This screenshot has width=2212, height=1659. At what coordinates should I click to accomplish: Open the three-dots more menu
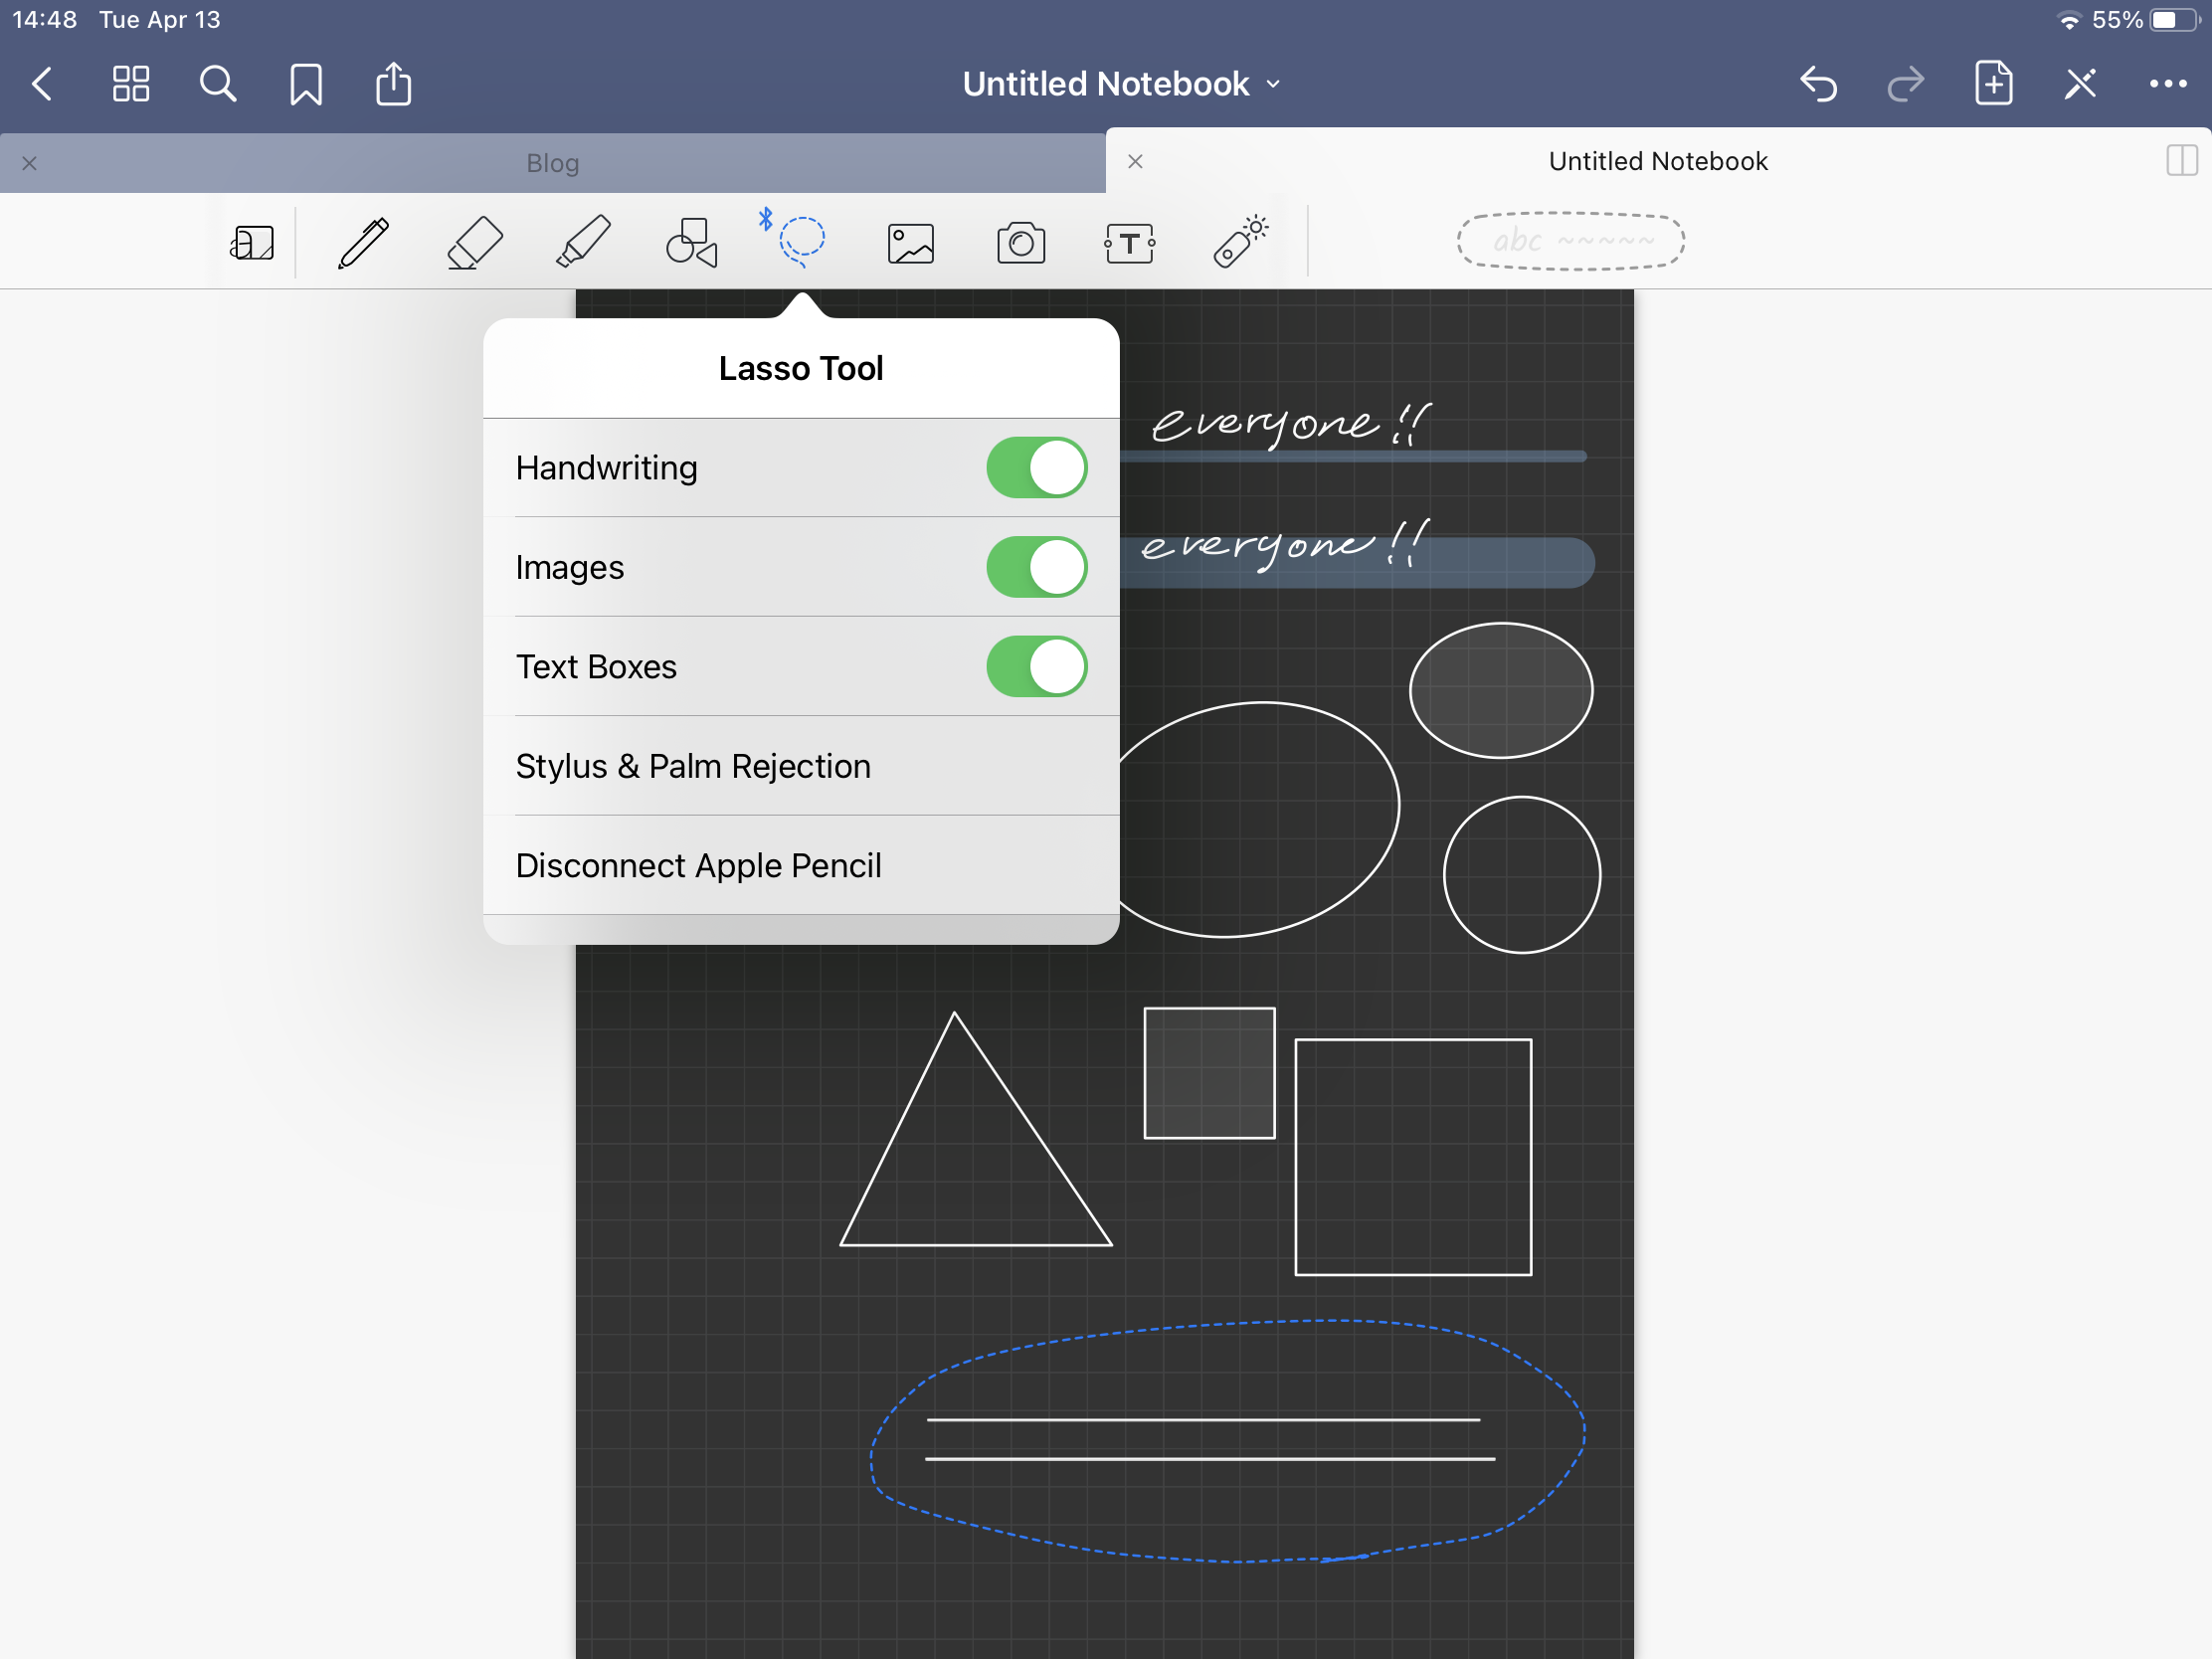click(x=2166, y=84)
